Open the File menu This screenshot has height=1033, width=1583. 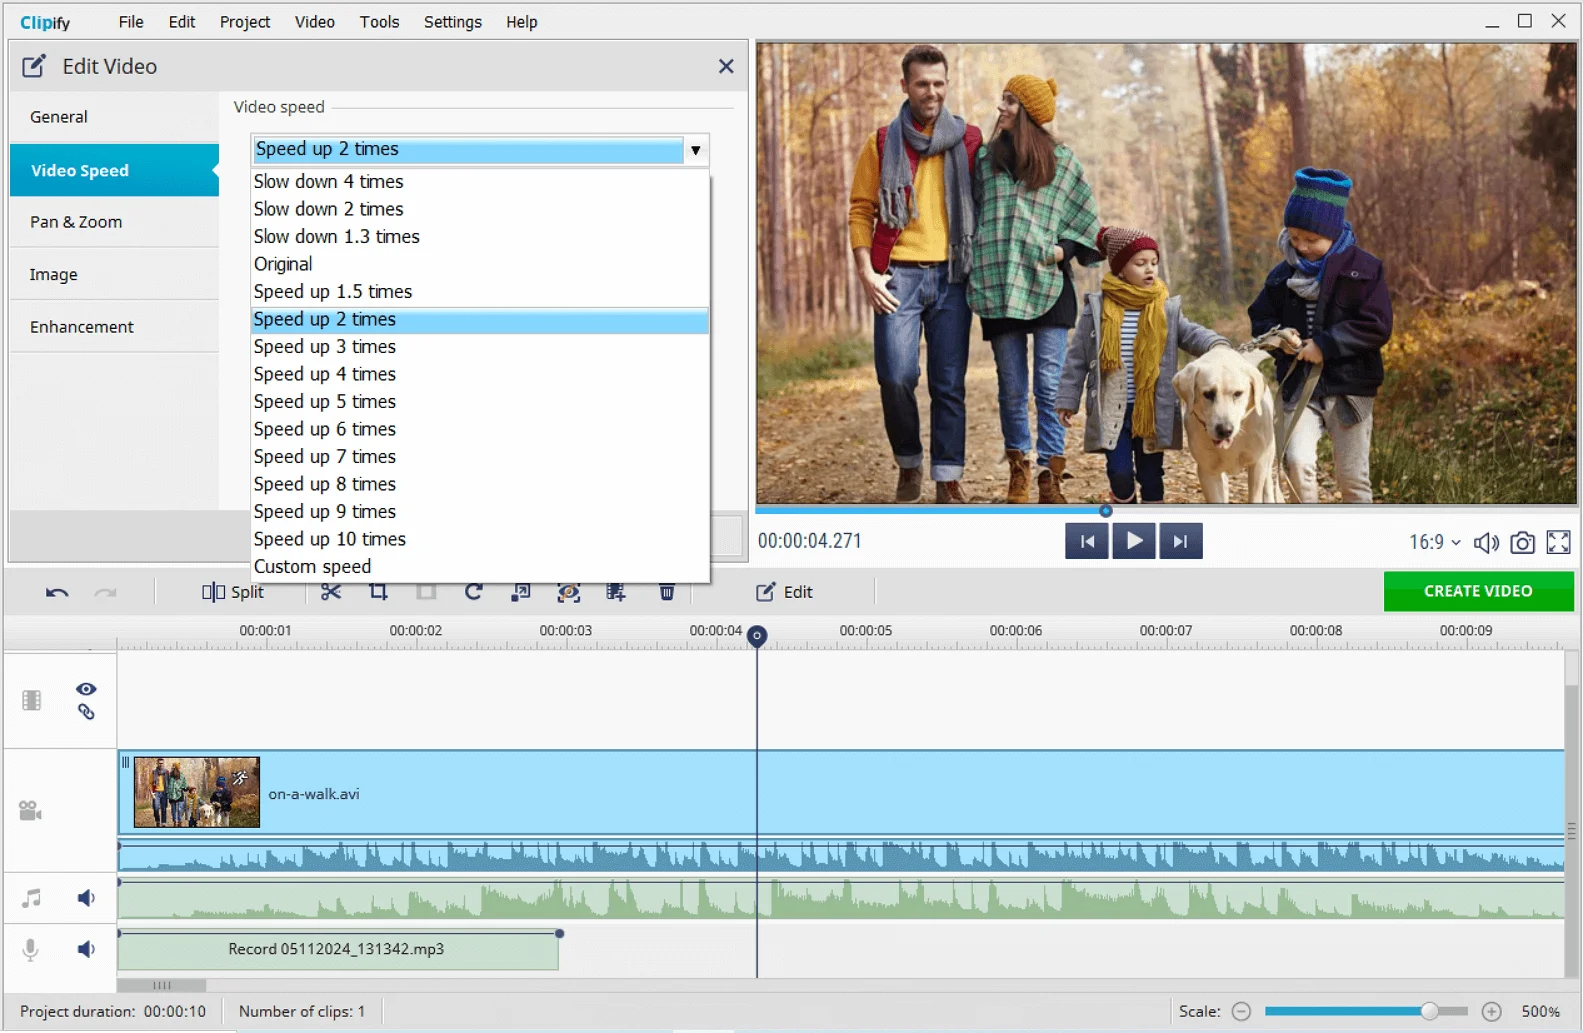pos(131,22)
